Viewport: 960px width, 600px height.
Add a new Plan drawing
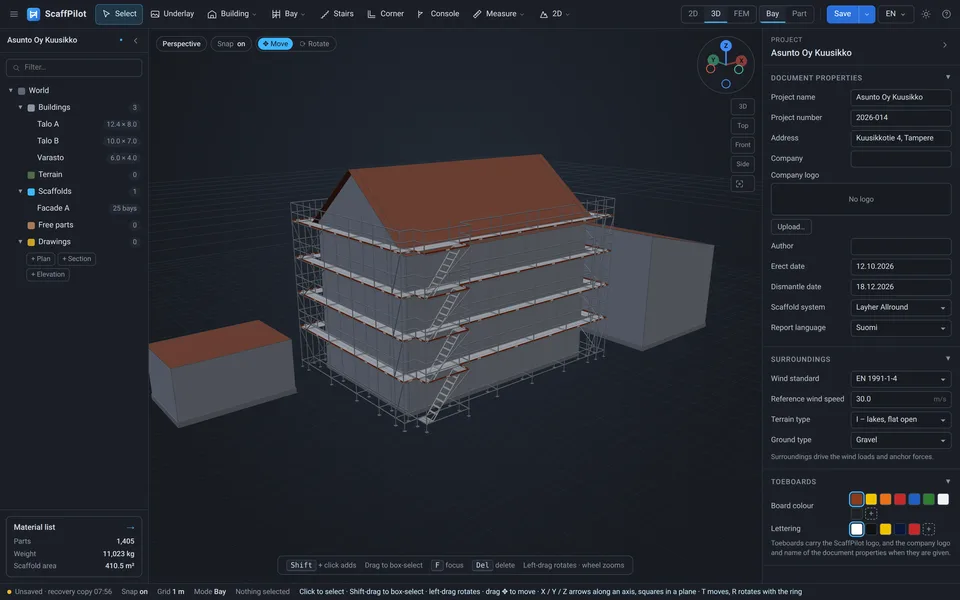tap(40, 259)
